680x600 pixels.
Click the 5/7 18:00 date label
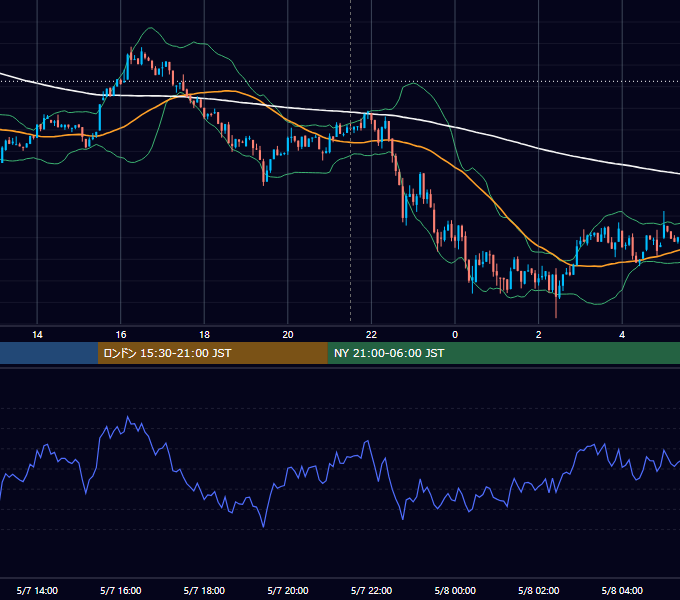[x=204, y=590]
